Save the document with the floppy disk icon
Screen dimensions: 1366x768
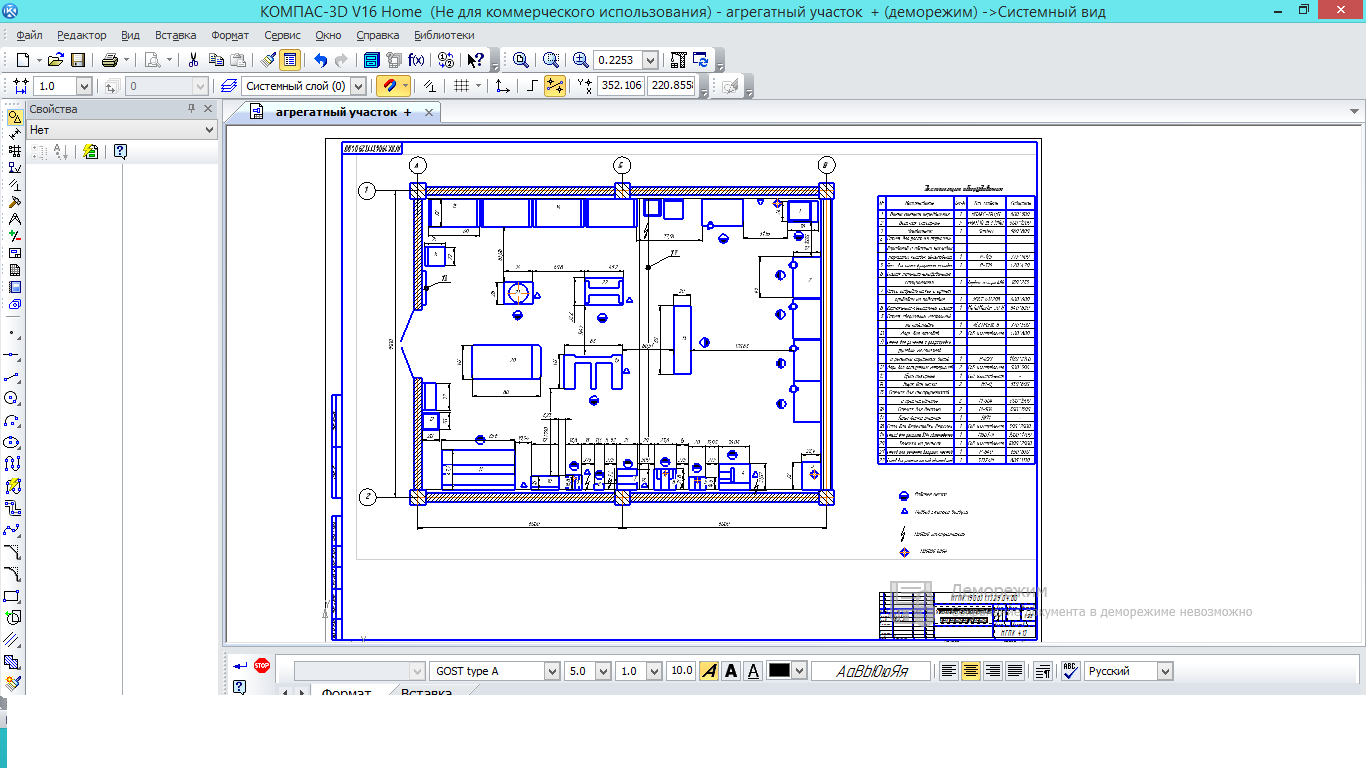coord(77,60)
